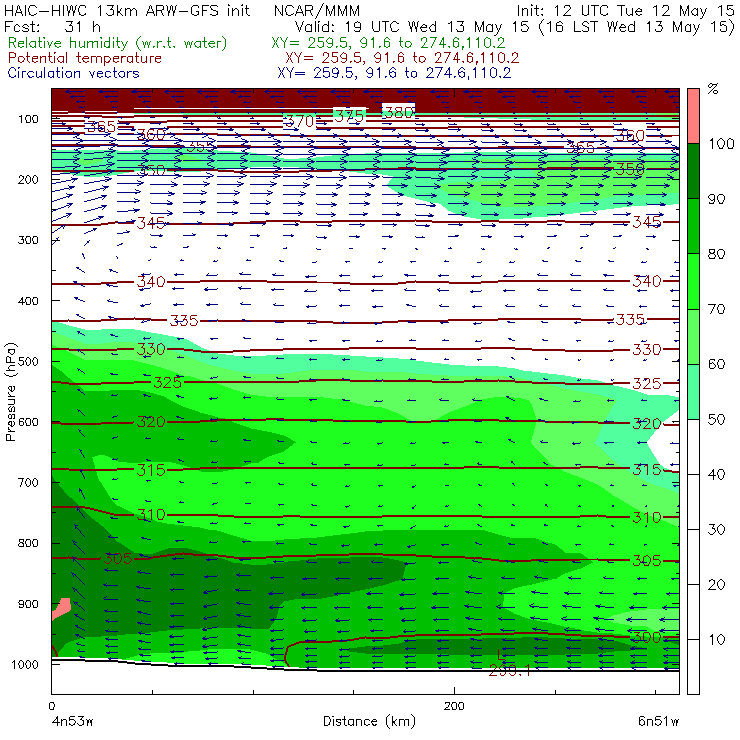Select the title 'HAIC-HIWC 13km ARW-GFS init'

point(126,10)
